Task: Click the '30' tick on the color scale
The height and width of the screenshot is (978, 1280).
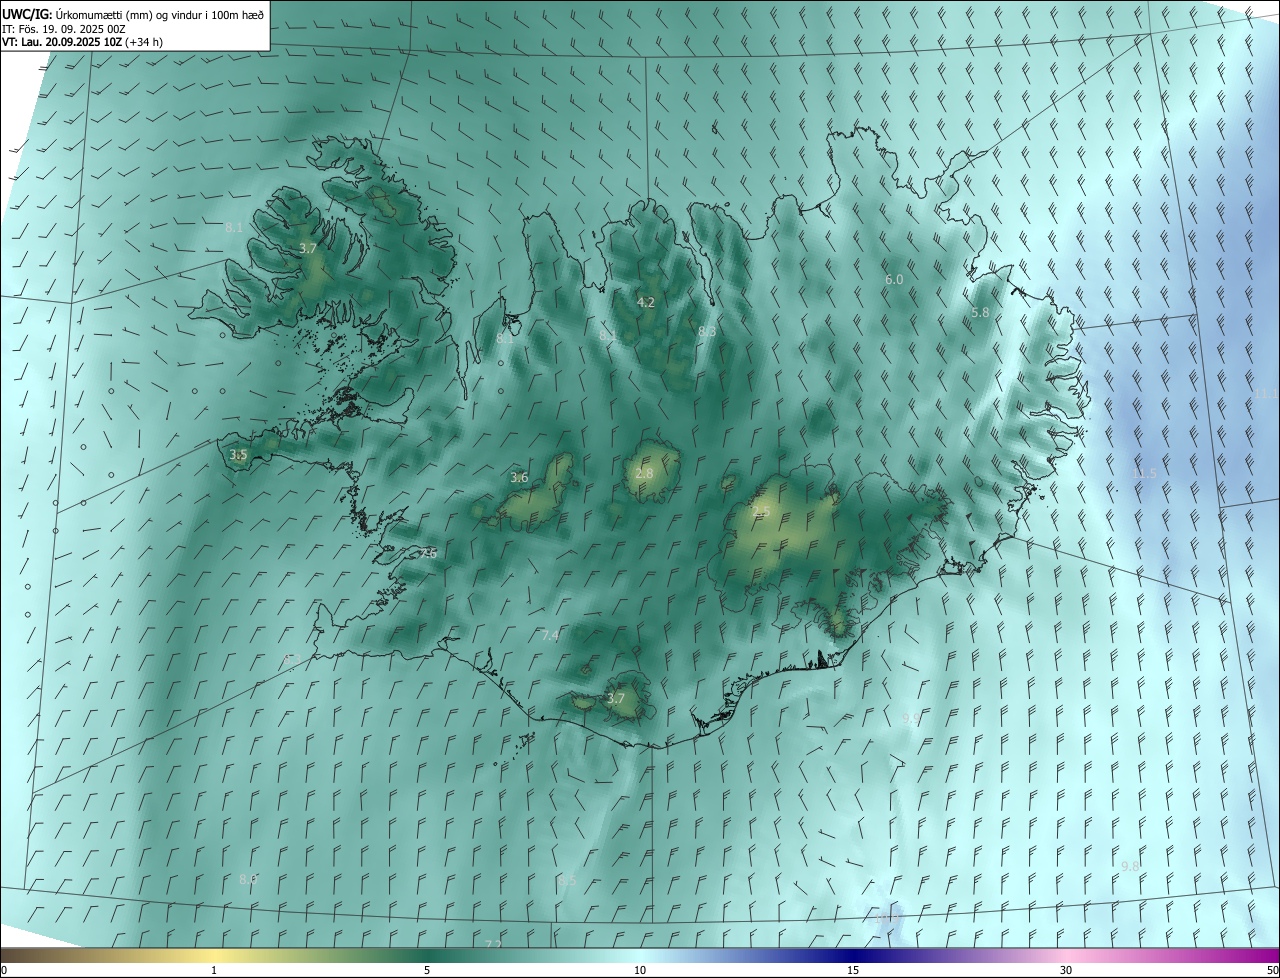Action: 1066,970
